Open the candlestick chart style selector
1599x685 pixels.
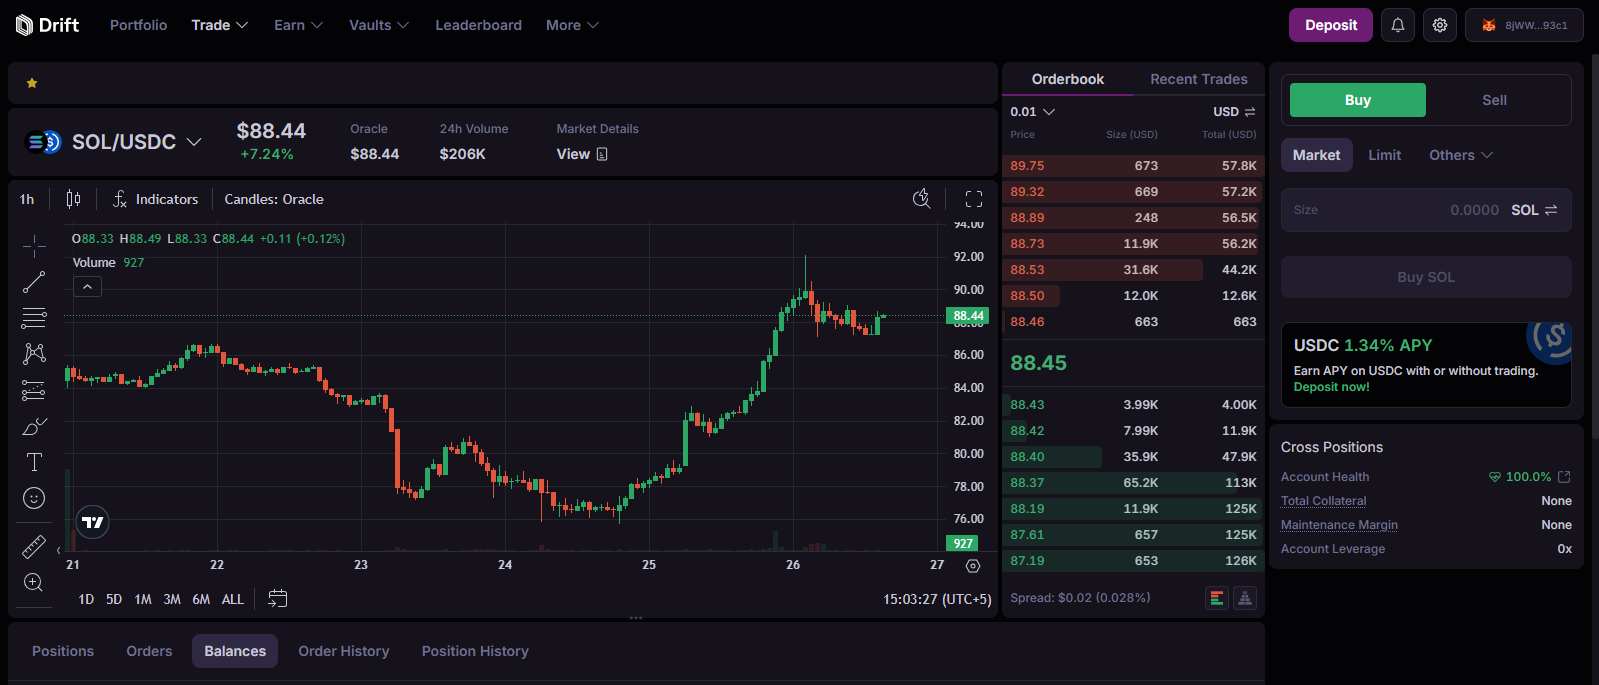pyautogui.click(x=73, y=199)
